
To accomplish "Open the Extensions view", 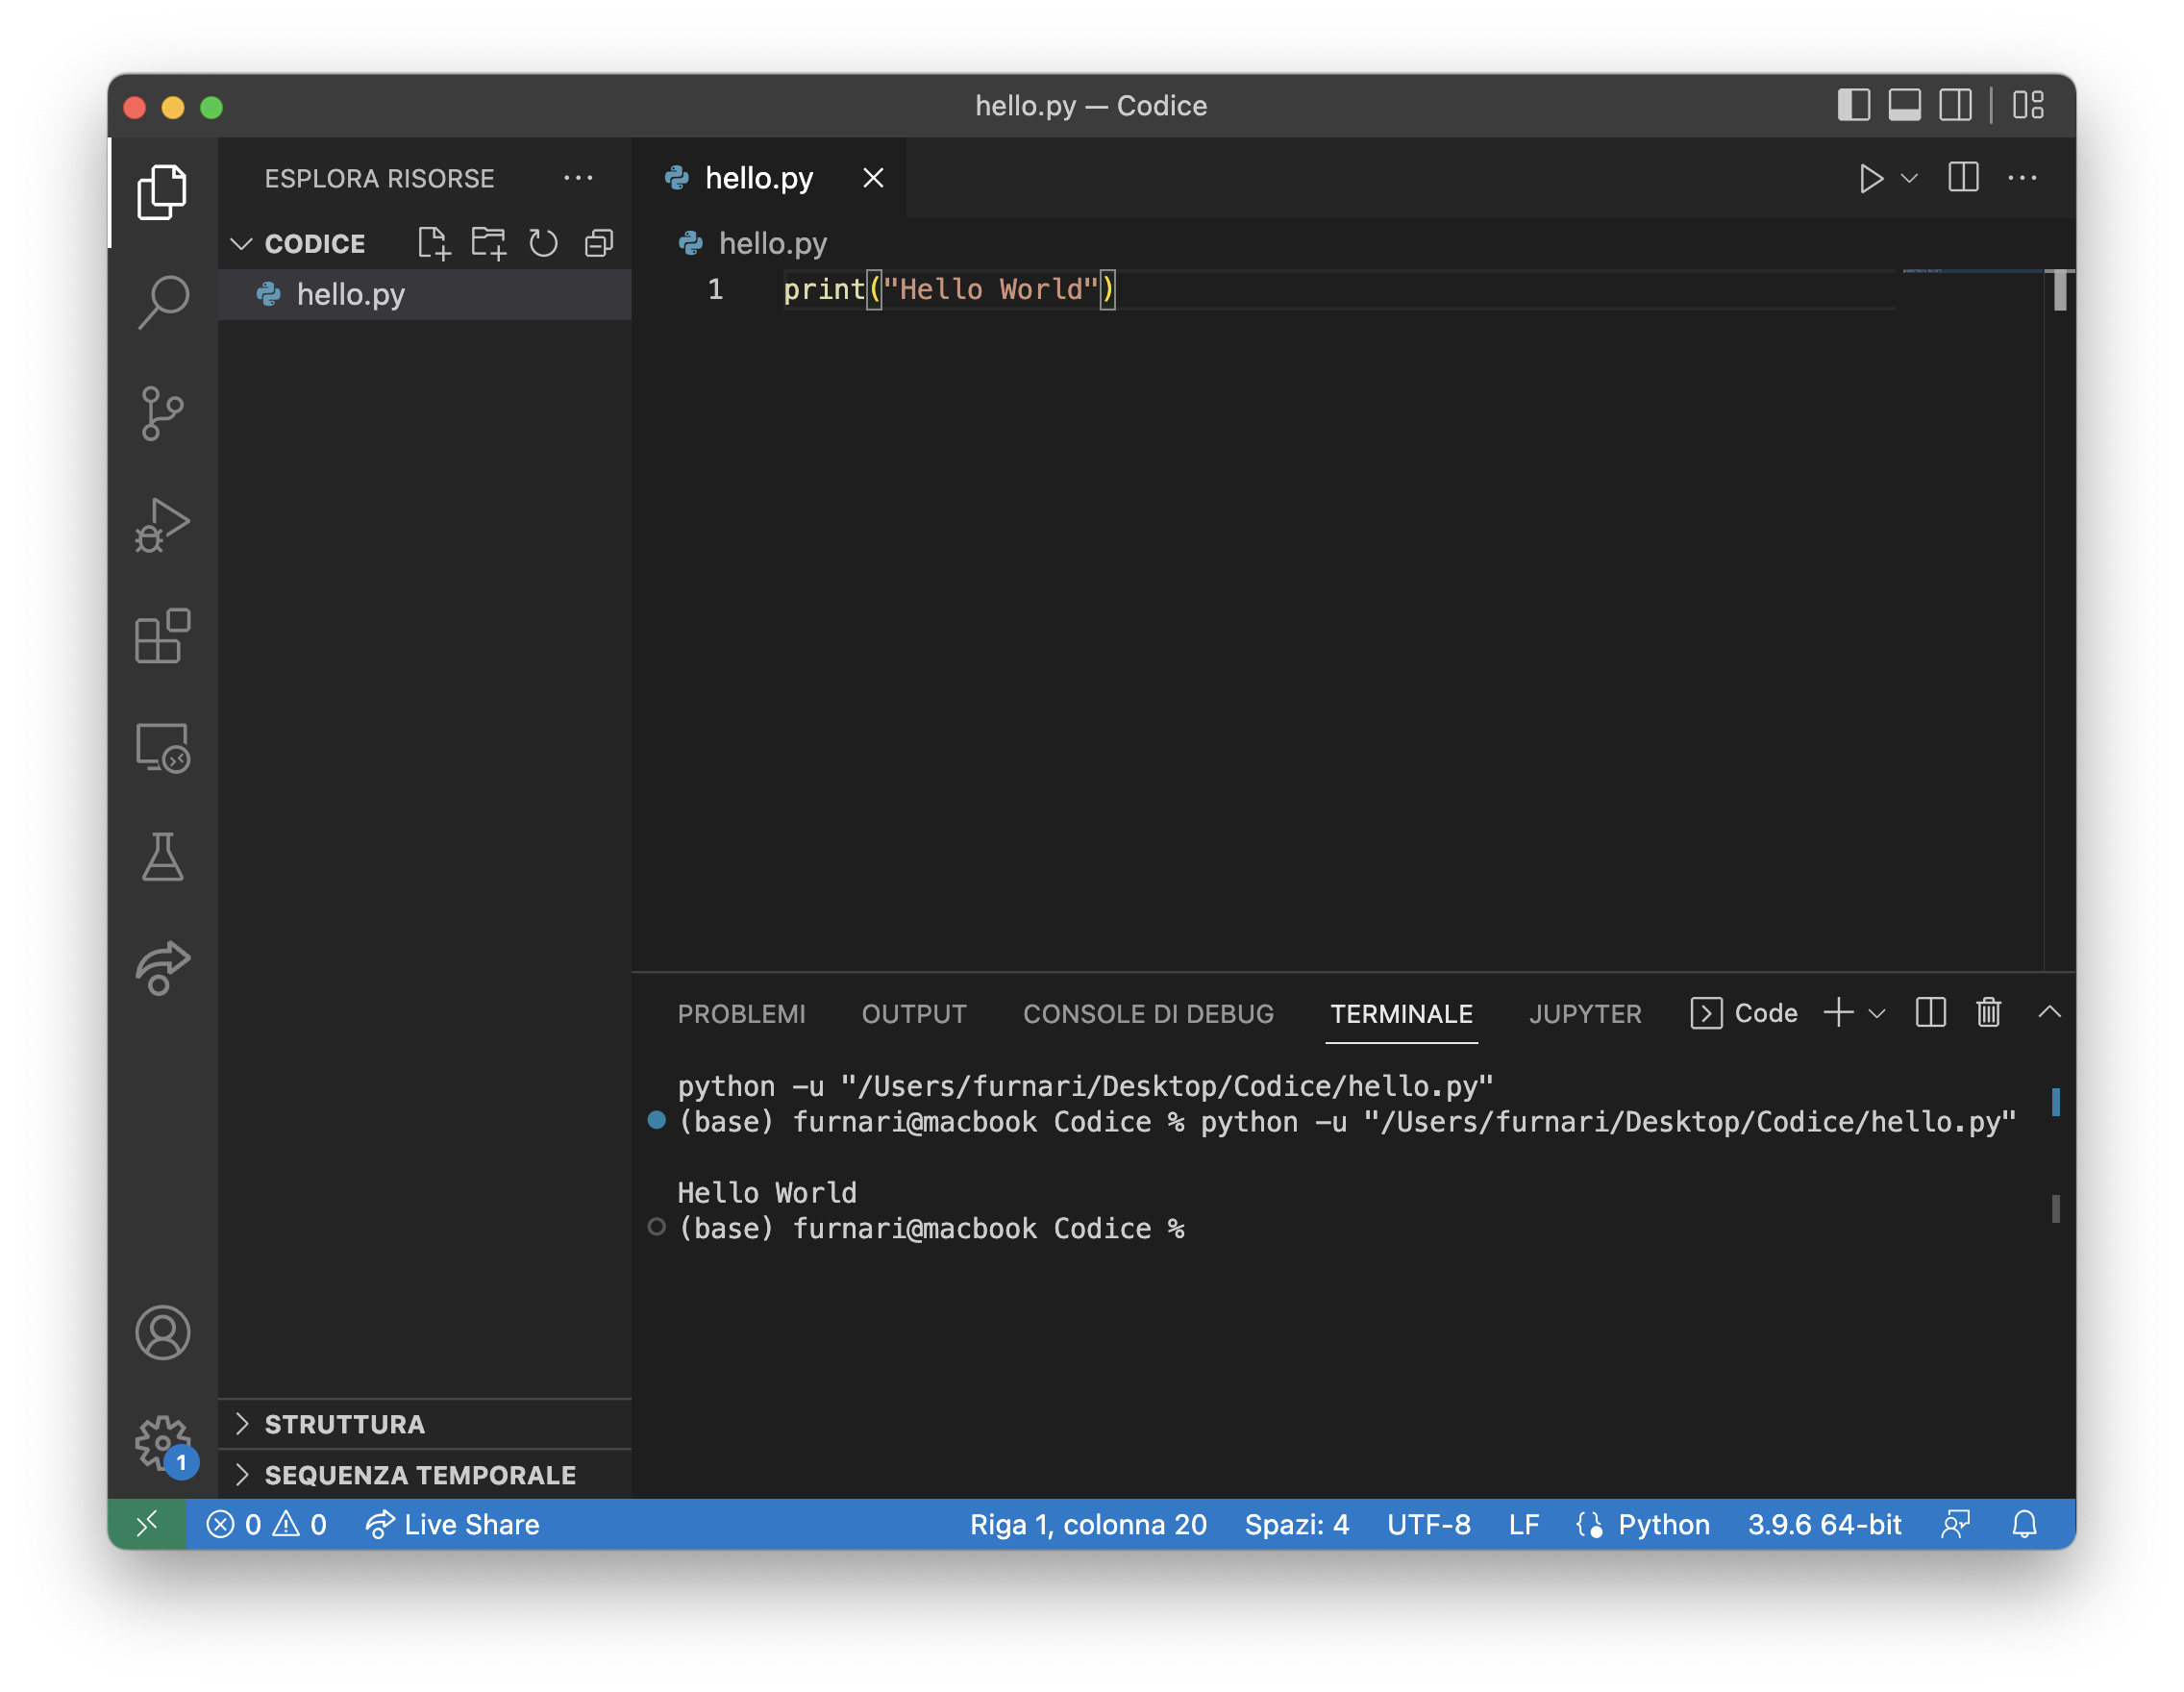I will coord(162,636).
